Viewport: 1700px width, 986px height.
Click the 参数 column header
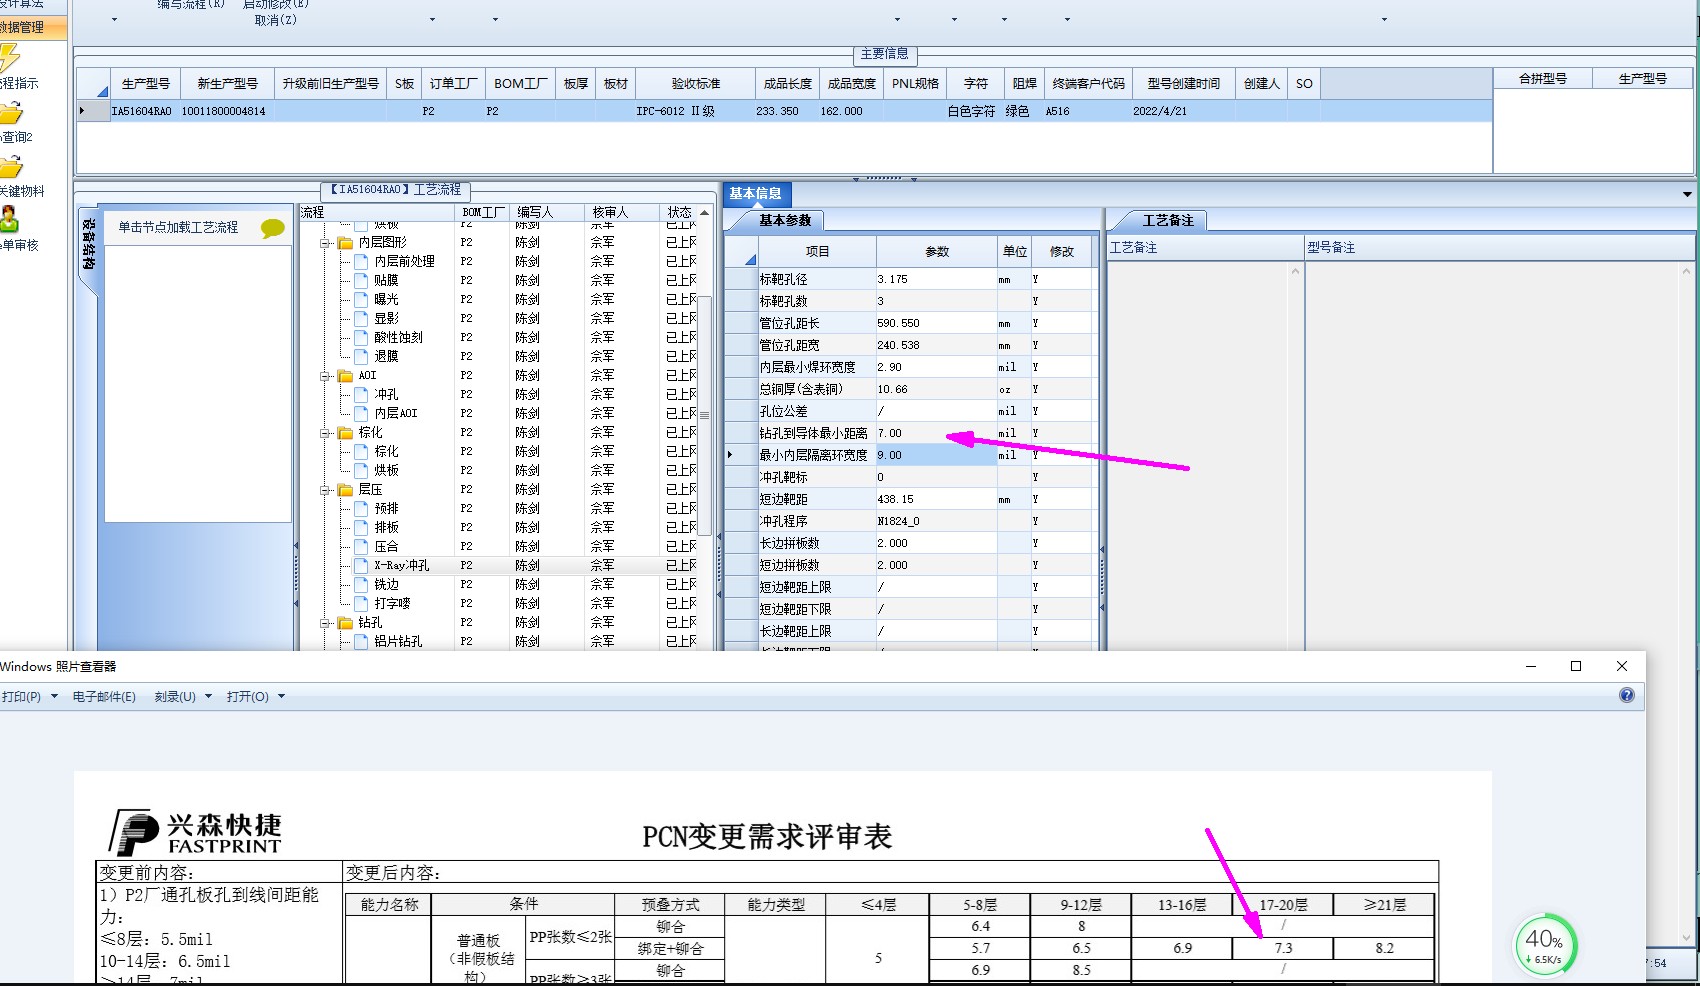pos(937,252)
